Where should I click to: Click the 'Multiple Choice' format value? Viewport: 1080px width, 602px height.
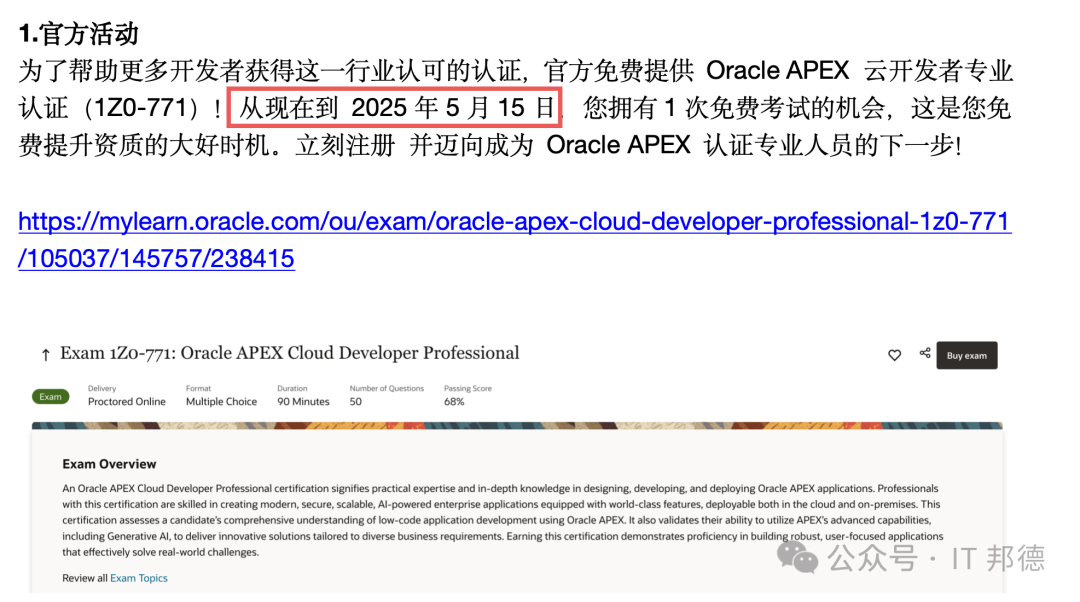221,402
